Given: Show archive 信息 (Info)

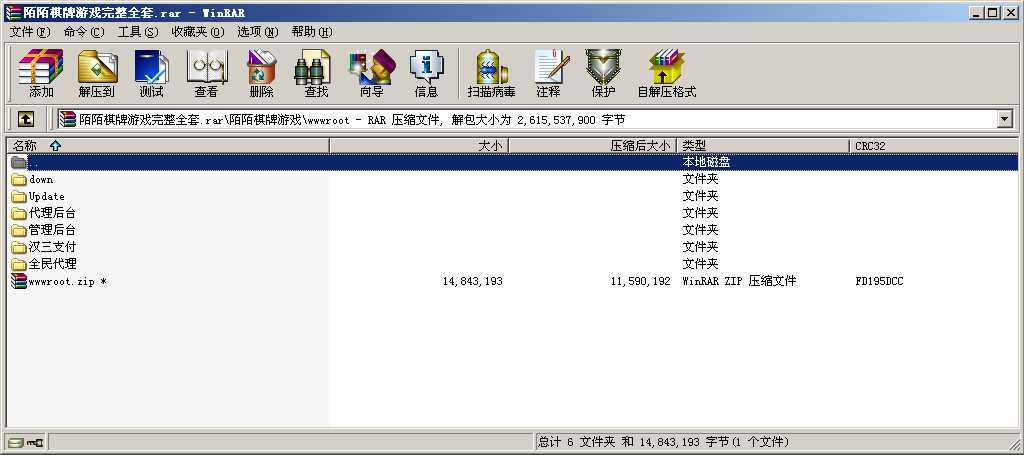Looking at the screenshot, I should [426, 73].
